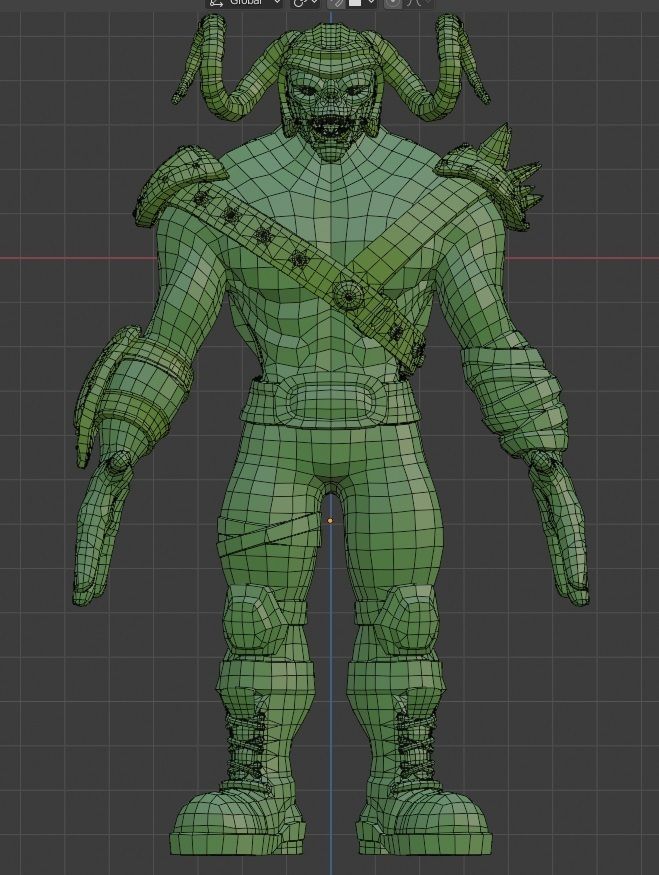Toggle the snap magnet icon
This screenshot has height=875, width=659.
[x=336, y=3]
